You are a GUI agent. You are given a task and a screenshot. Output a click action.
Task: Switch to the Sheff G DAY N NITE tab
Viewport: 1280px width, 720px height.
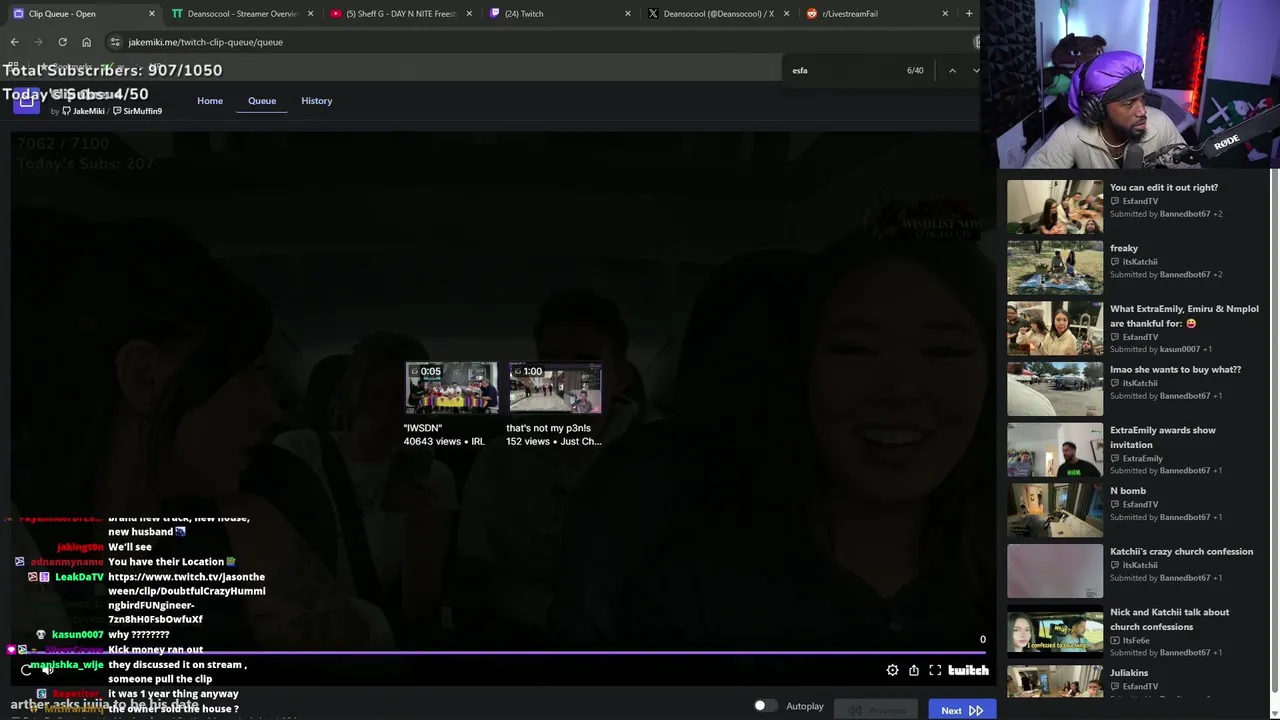point(400,14)
